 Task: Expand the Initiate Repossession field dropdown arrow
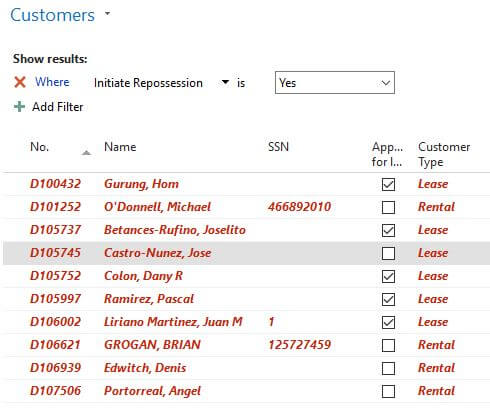(225, 82)
